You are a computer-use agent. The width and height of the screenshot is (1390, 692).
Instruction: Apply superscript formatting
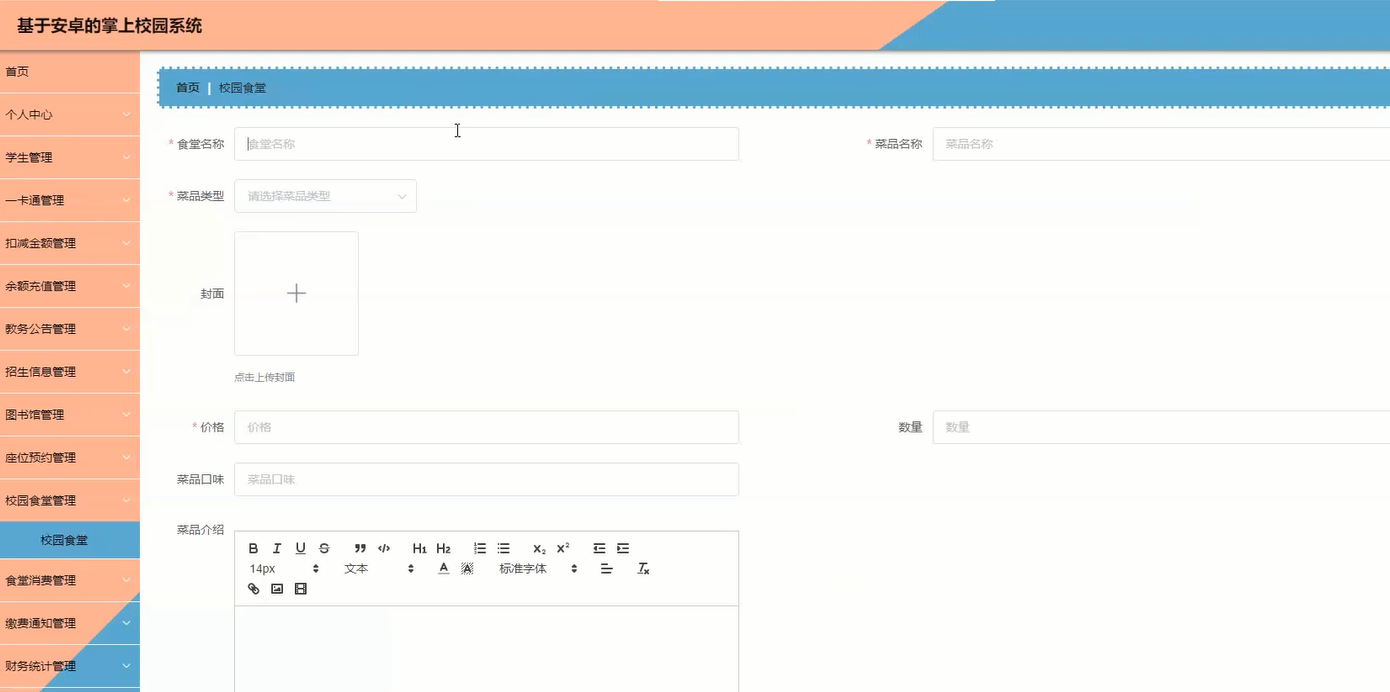click(563, 548)
